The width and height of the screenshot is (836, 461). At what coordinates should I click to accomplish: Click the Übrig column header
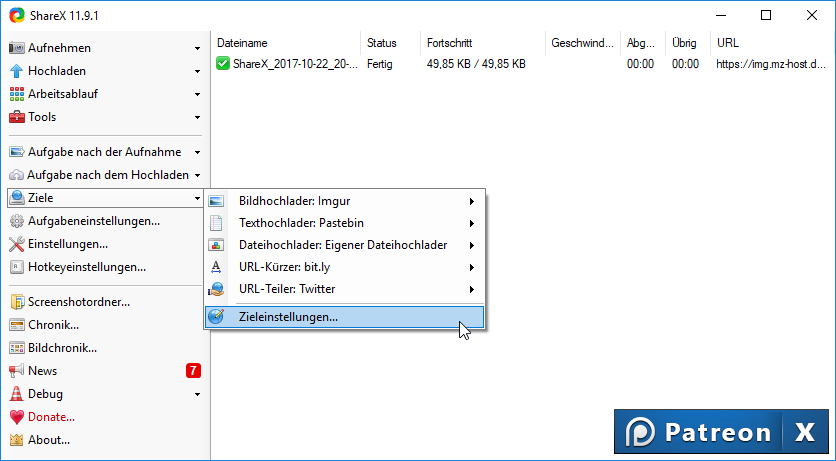(x=687, y=43)
